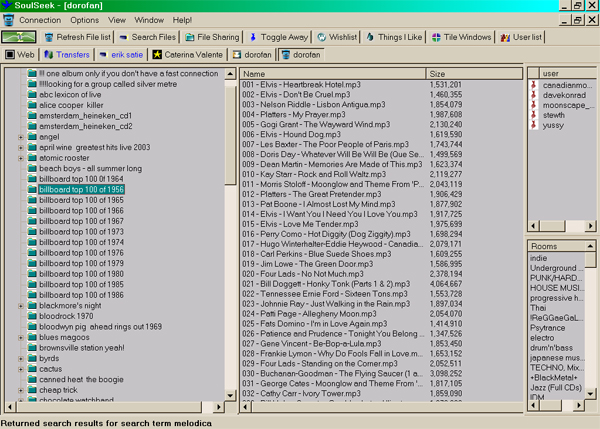The width and height of the screenshot is (600, 429).
Task: Click the Search Files icon
Action: (x=124, y=37)
